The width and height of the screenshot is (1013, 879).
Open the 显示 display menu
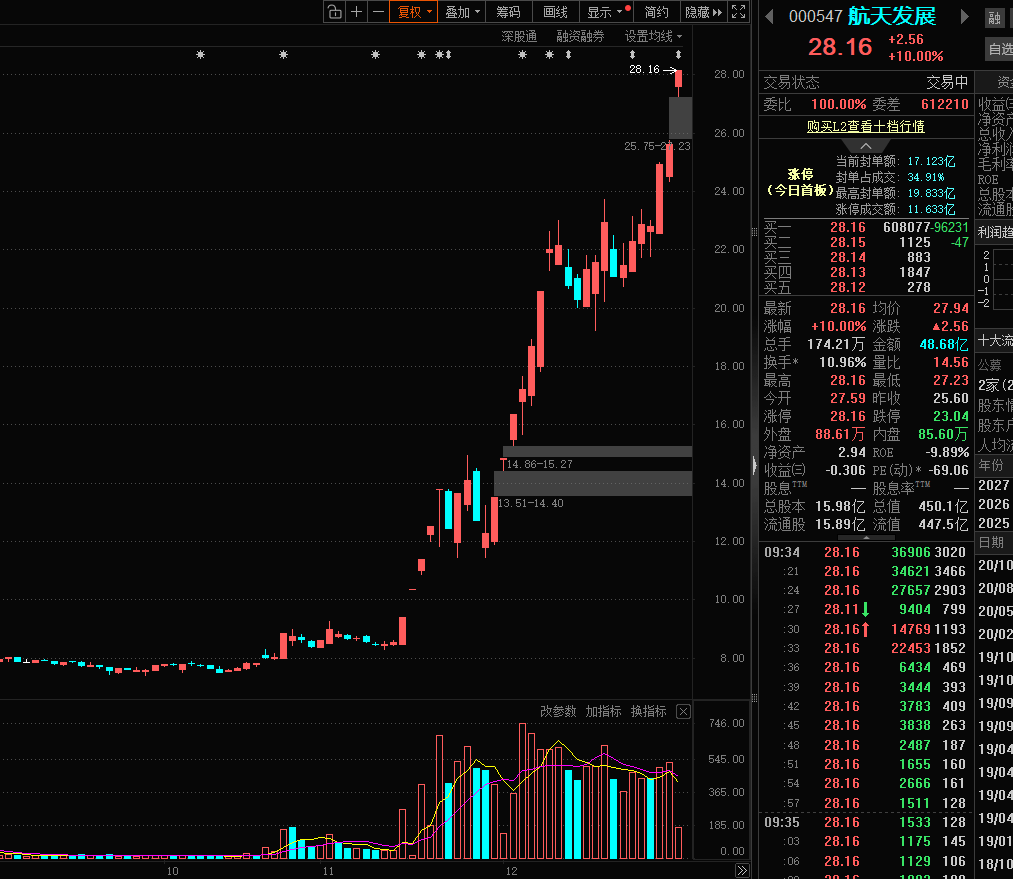[607, 12]
